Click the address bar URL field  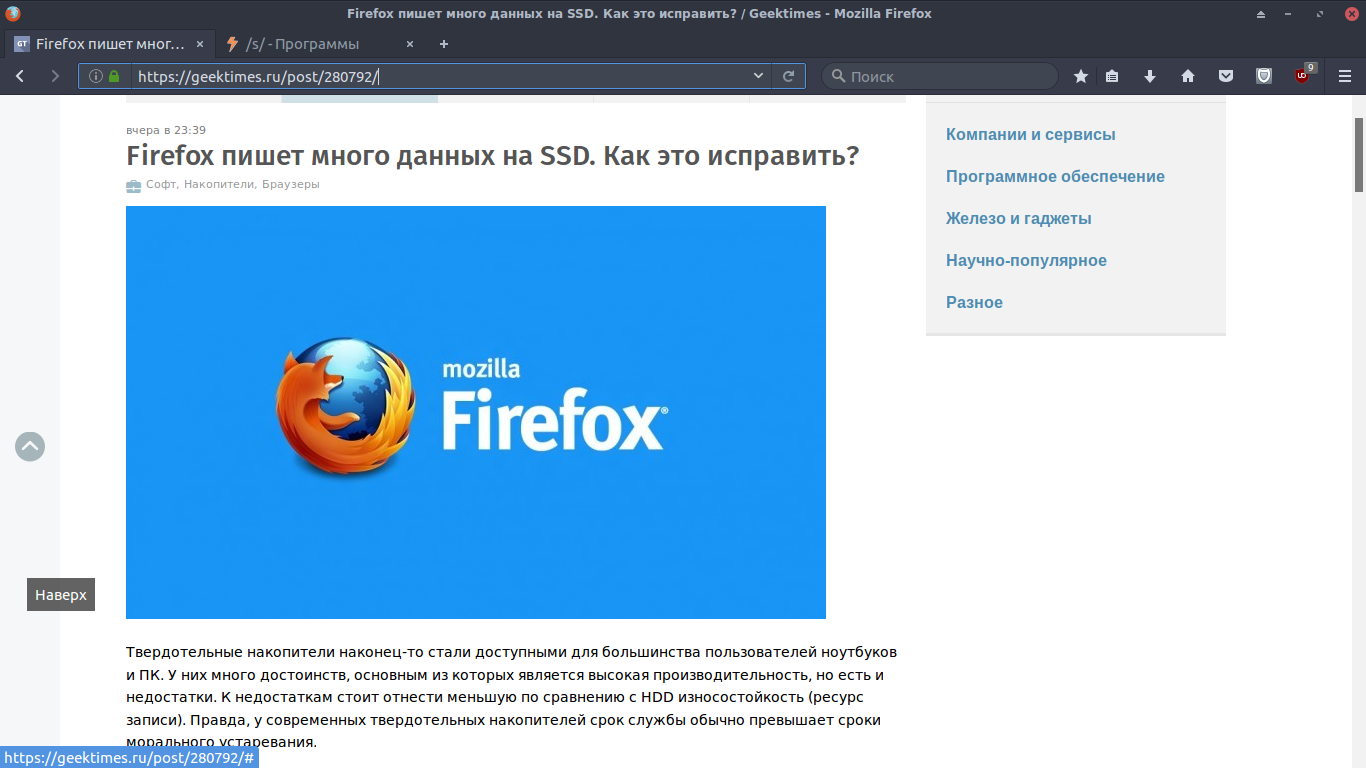[x=440, y=76]
